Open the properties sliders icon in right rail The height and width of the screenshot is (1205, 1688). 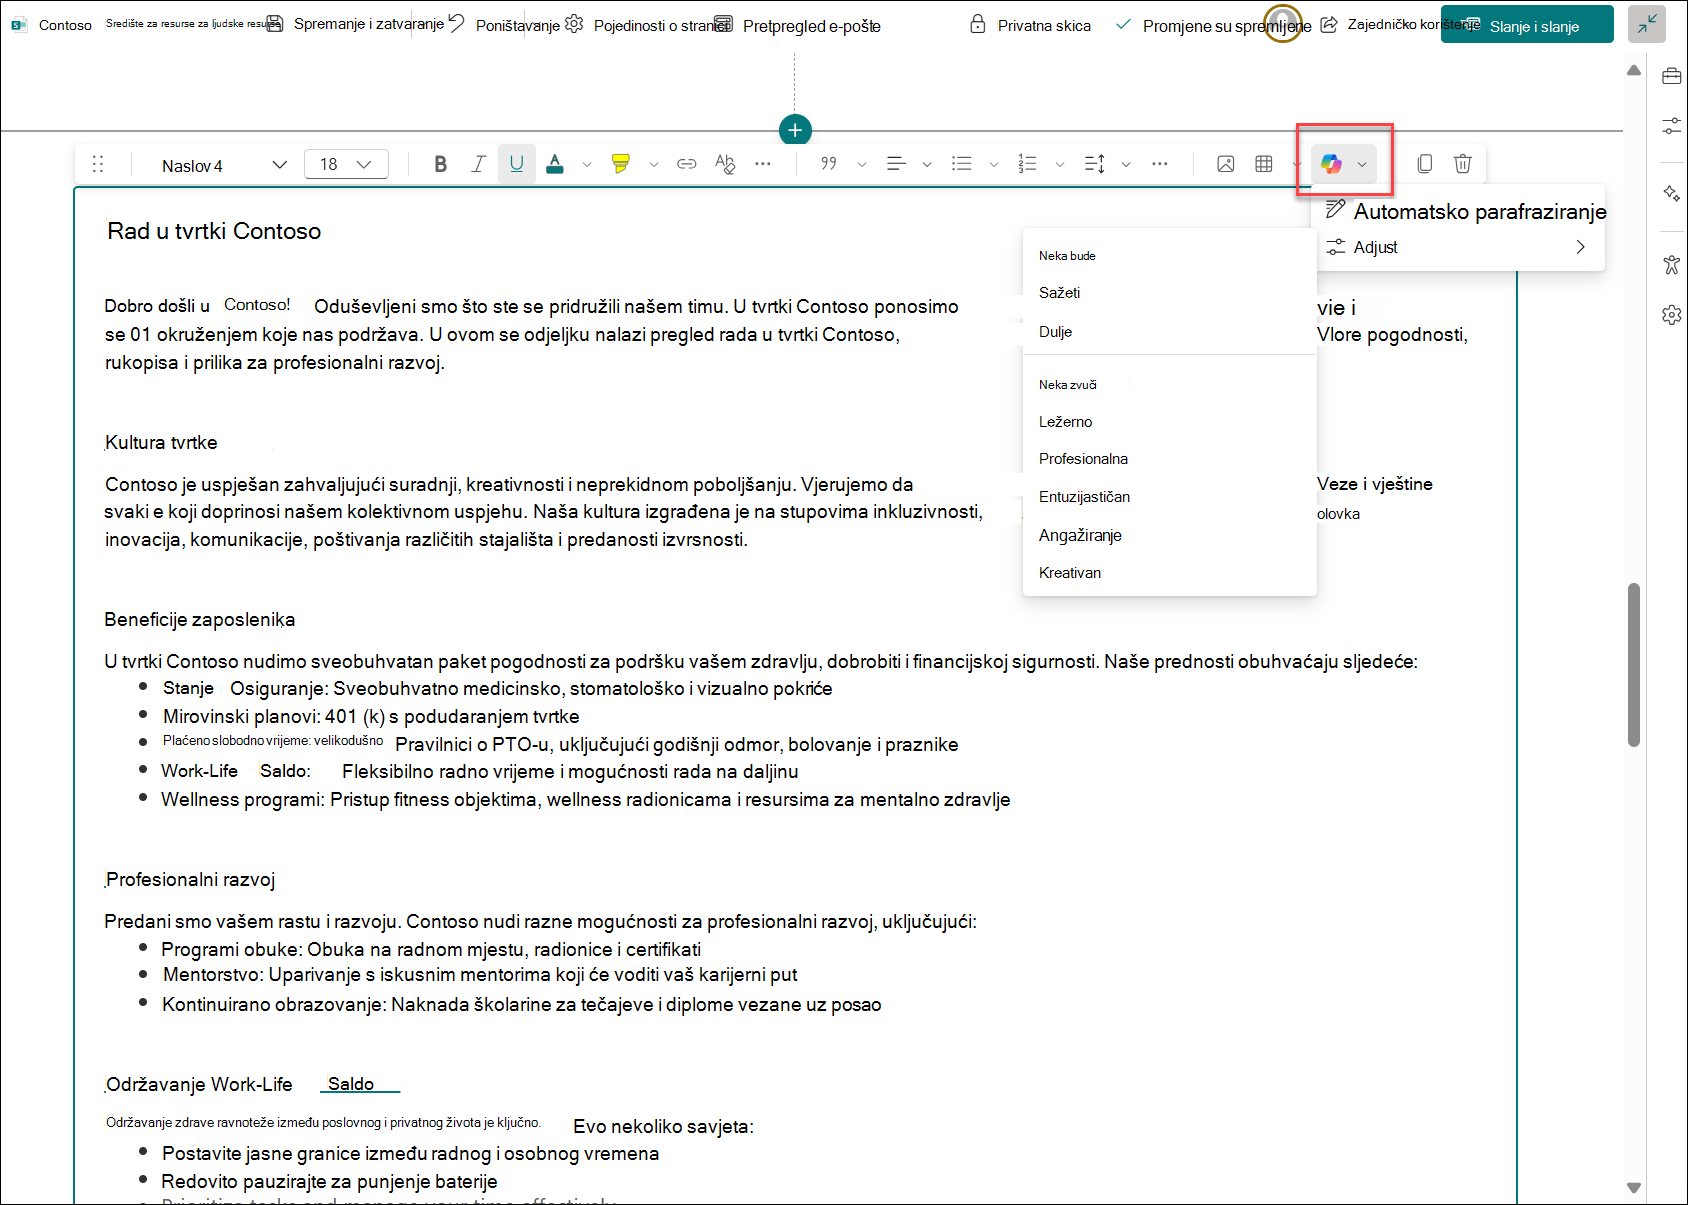[1671, 126]
